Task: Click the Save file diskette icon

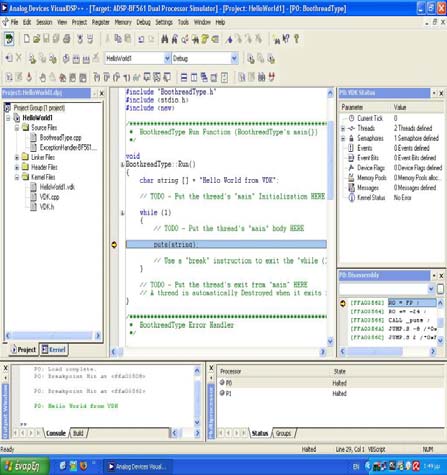Action: click(x=46, y=39)
